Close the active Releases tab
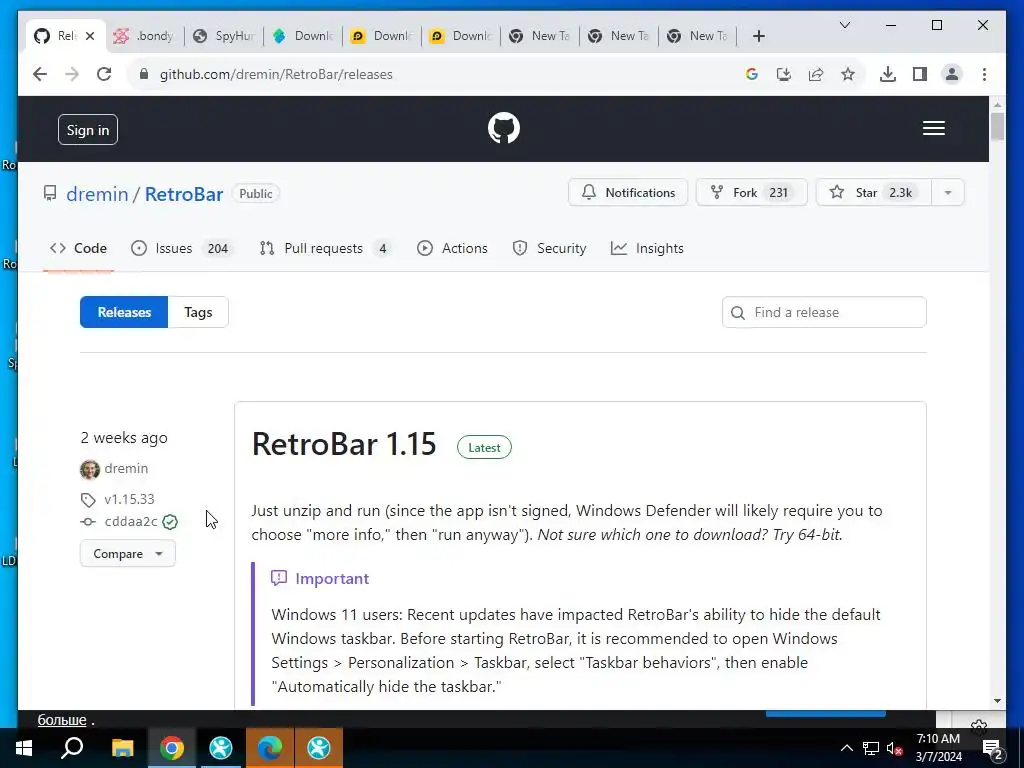The image size is (1024, 768). 90,36
